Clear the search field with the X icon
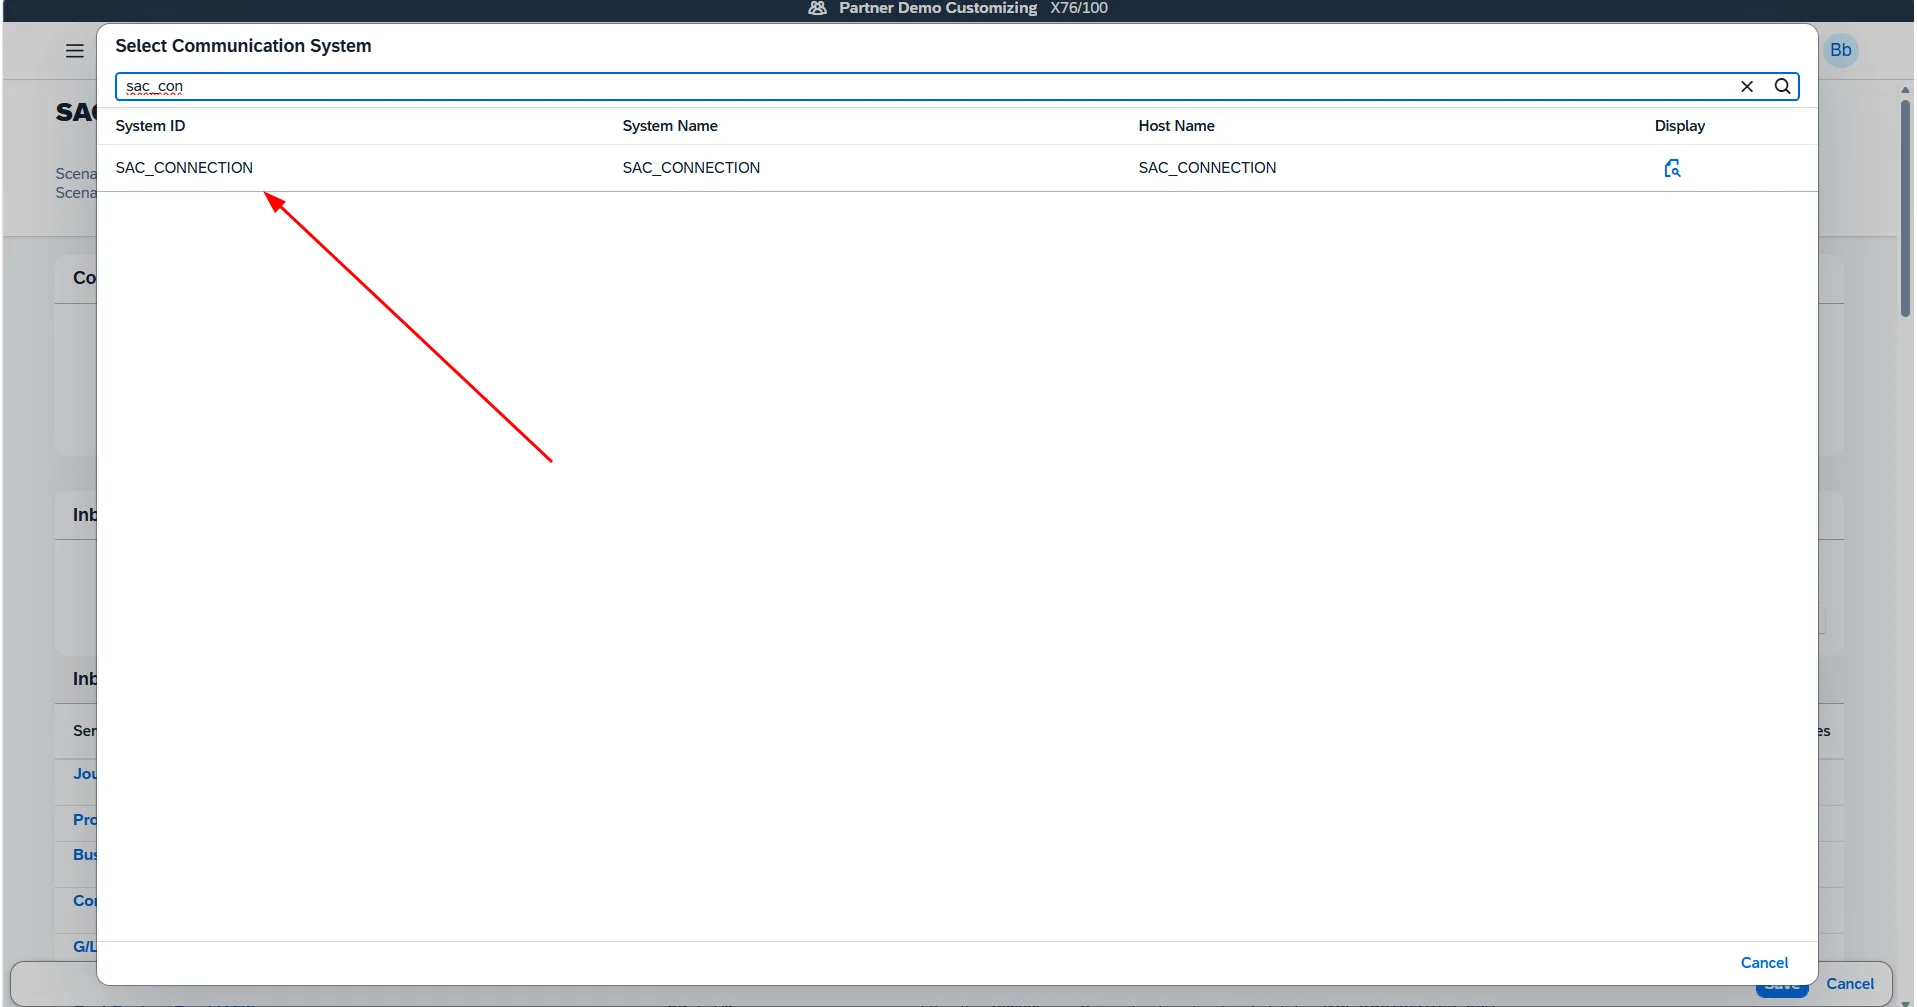The image size is (1917, 1007). [x=1747, y=86]
